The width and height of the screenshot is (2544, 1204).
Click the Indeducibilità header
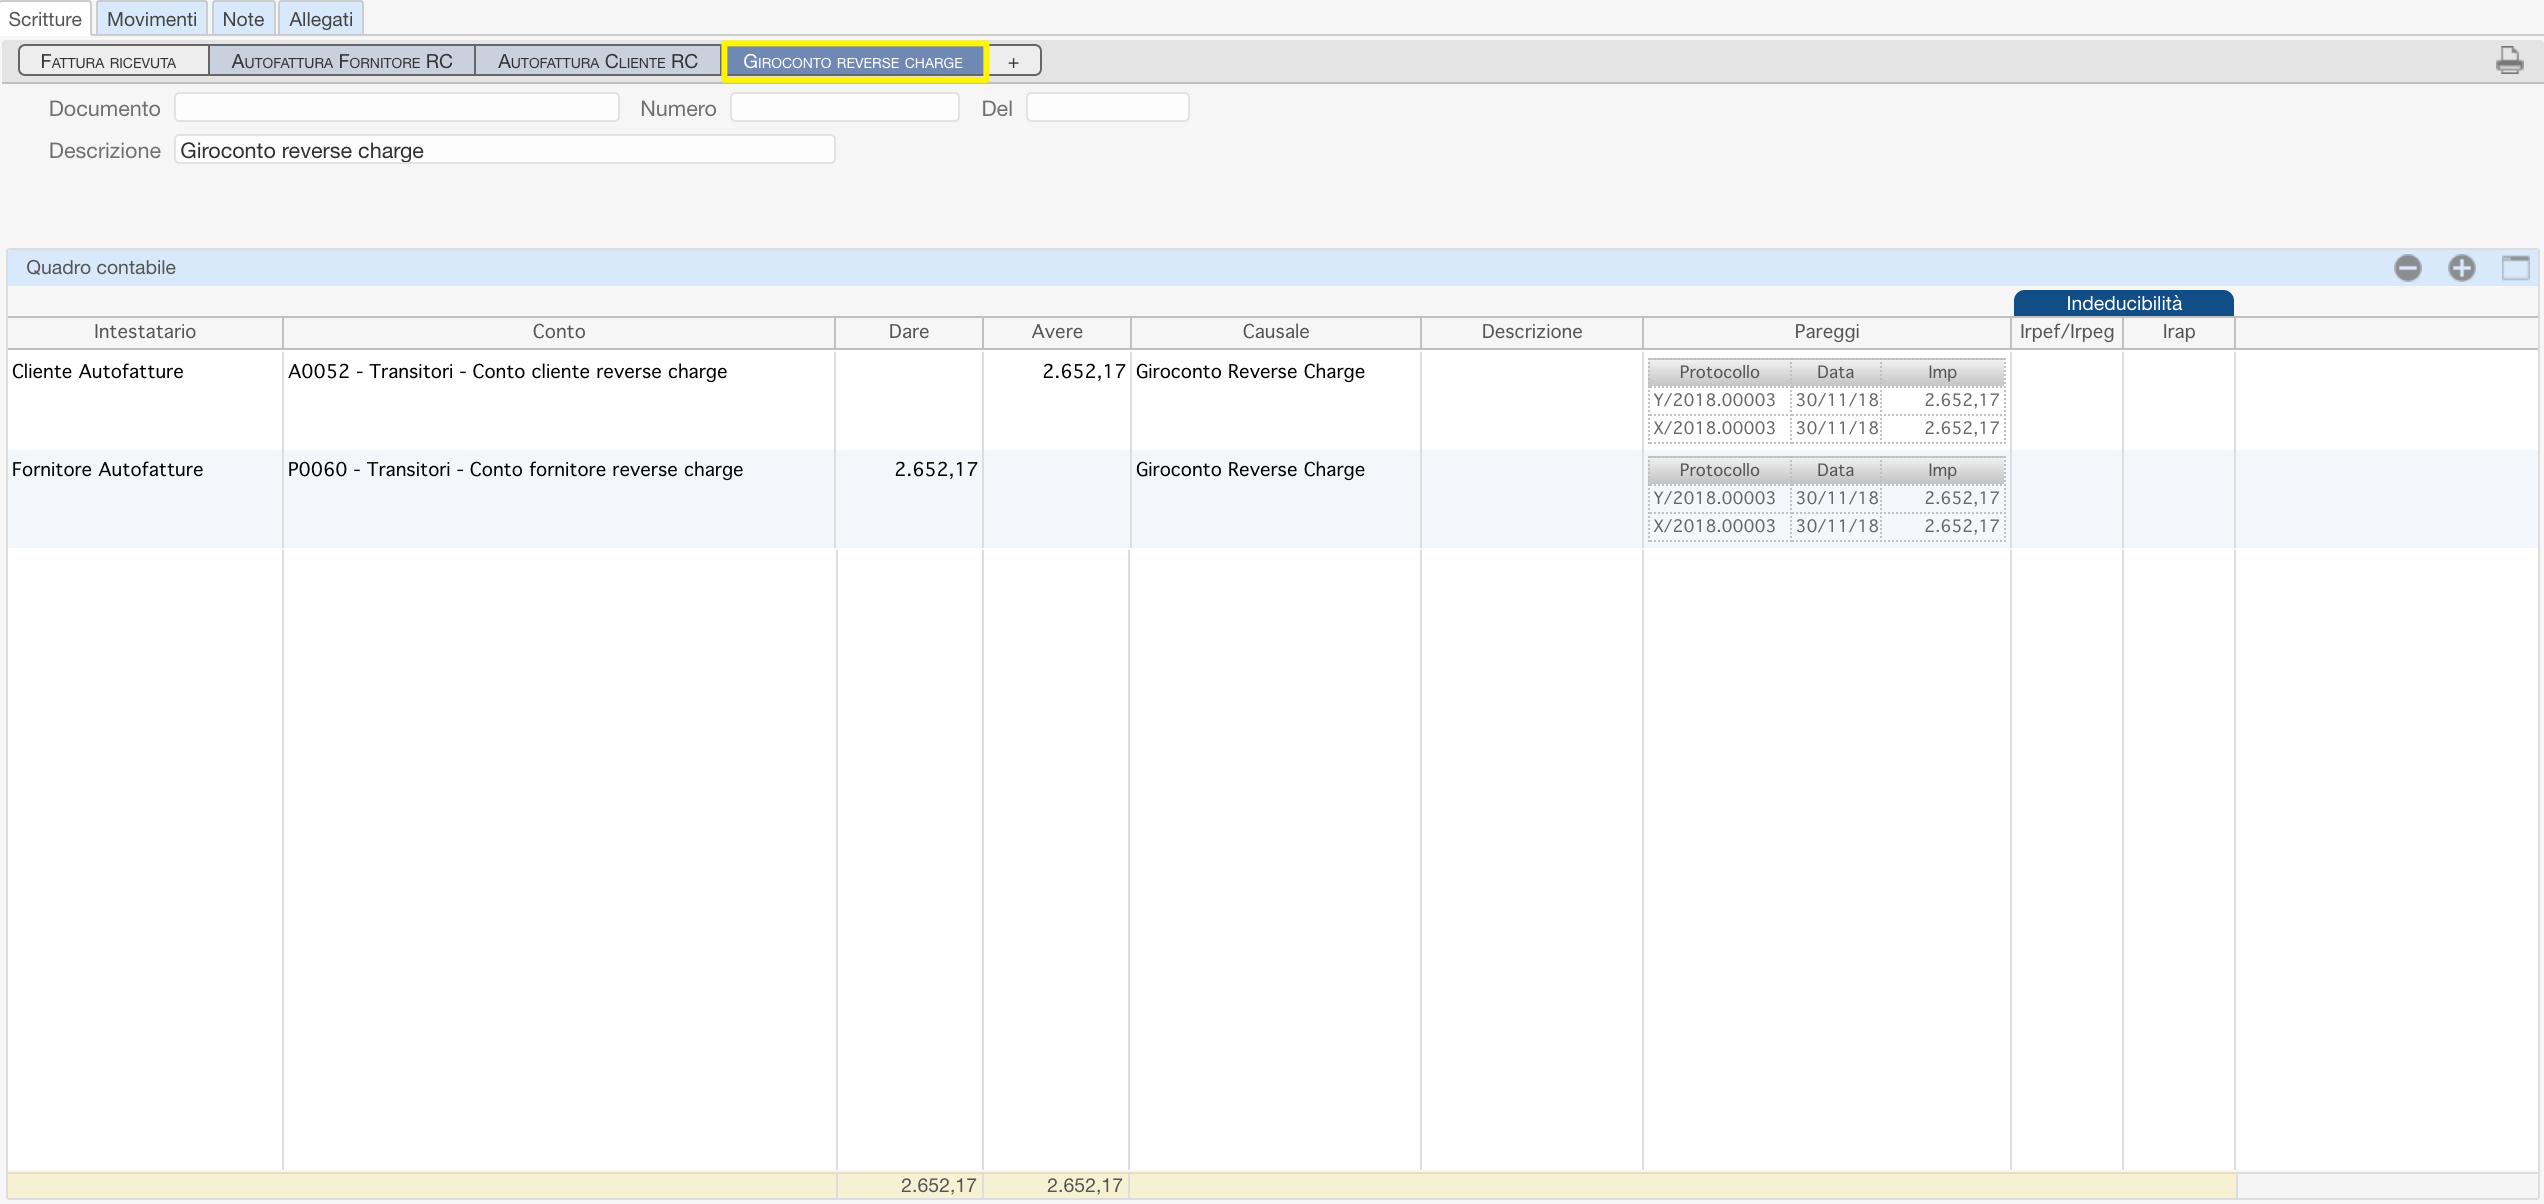pos(2124,303)
